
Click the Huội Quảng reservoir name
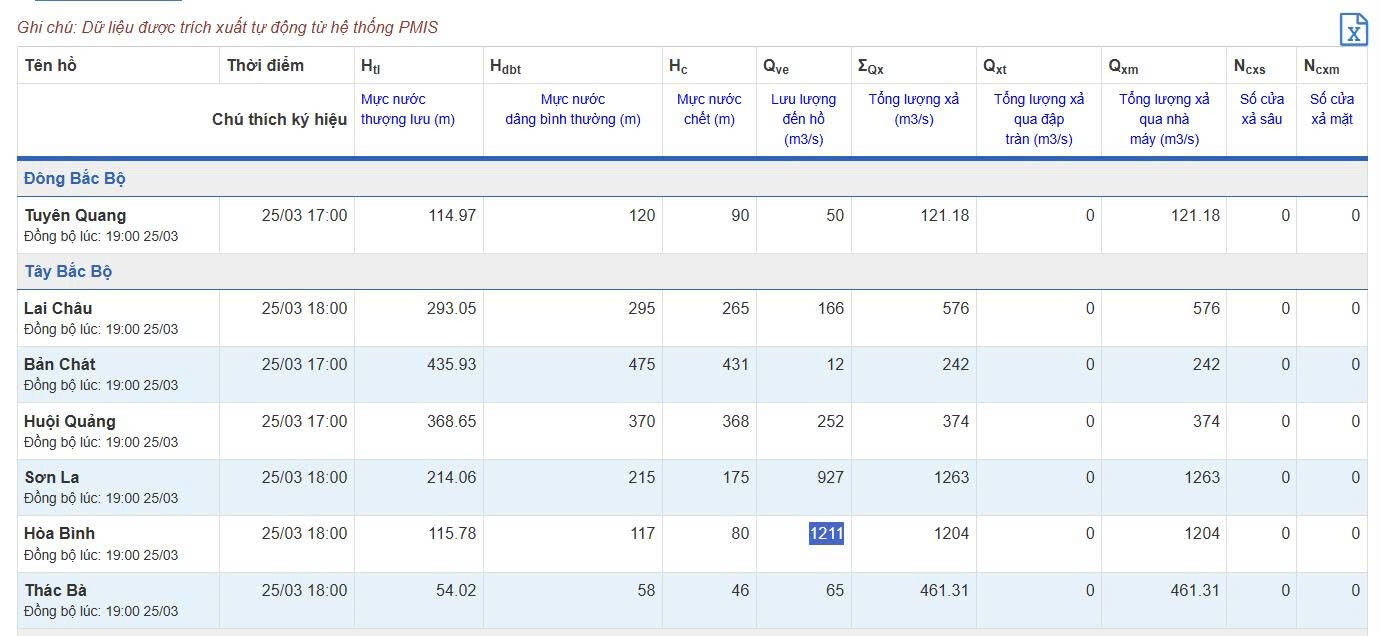70,421
